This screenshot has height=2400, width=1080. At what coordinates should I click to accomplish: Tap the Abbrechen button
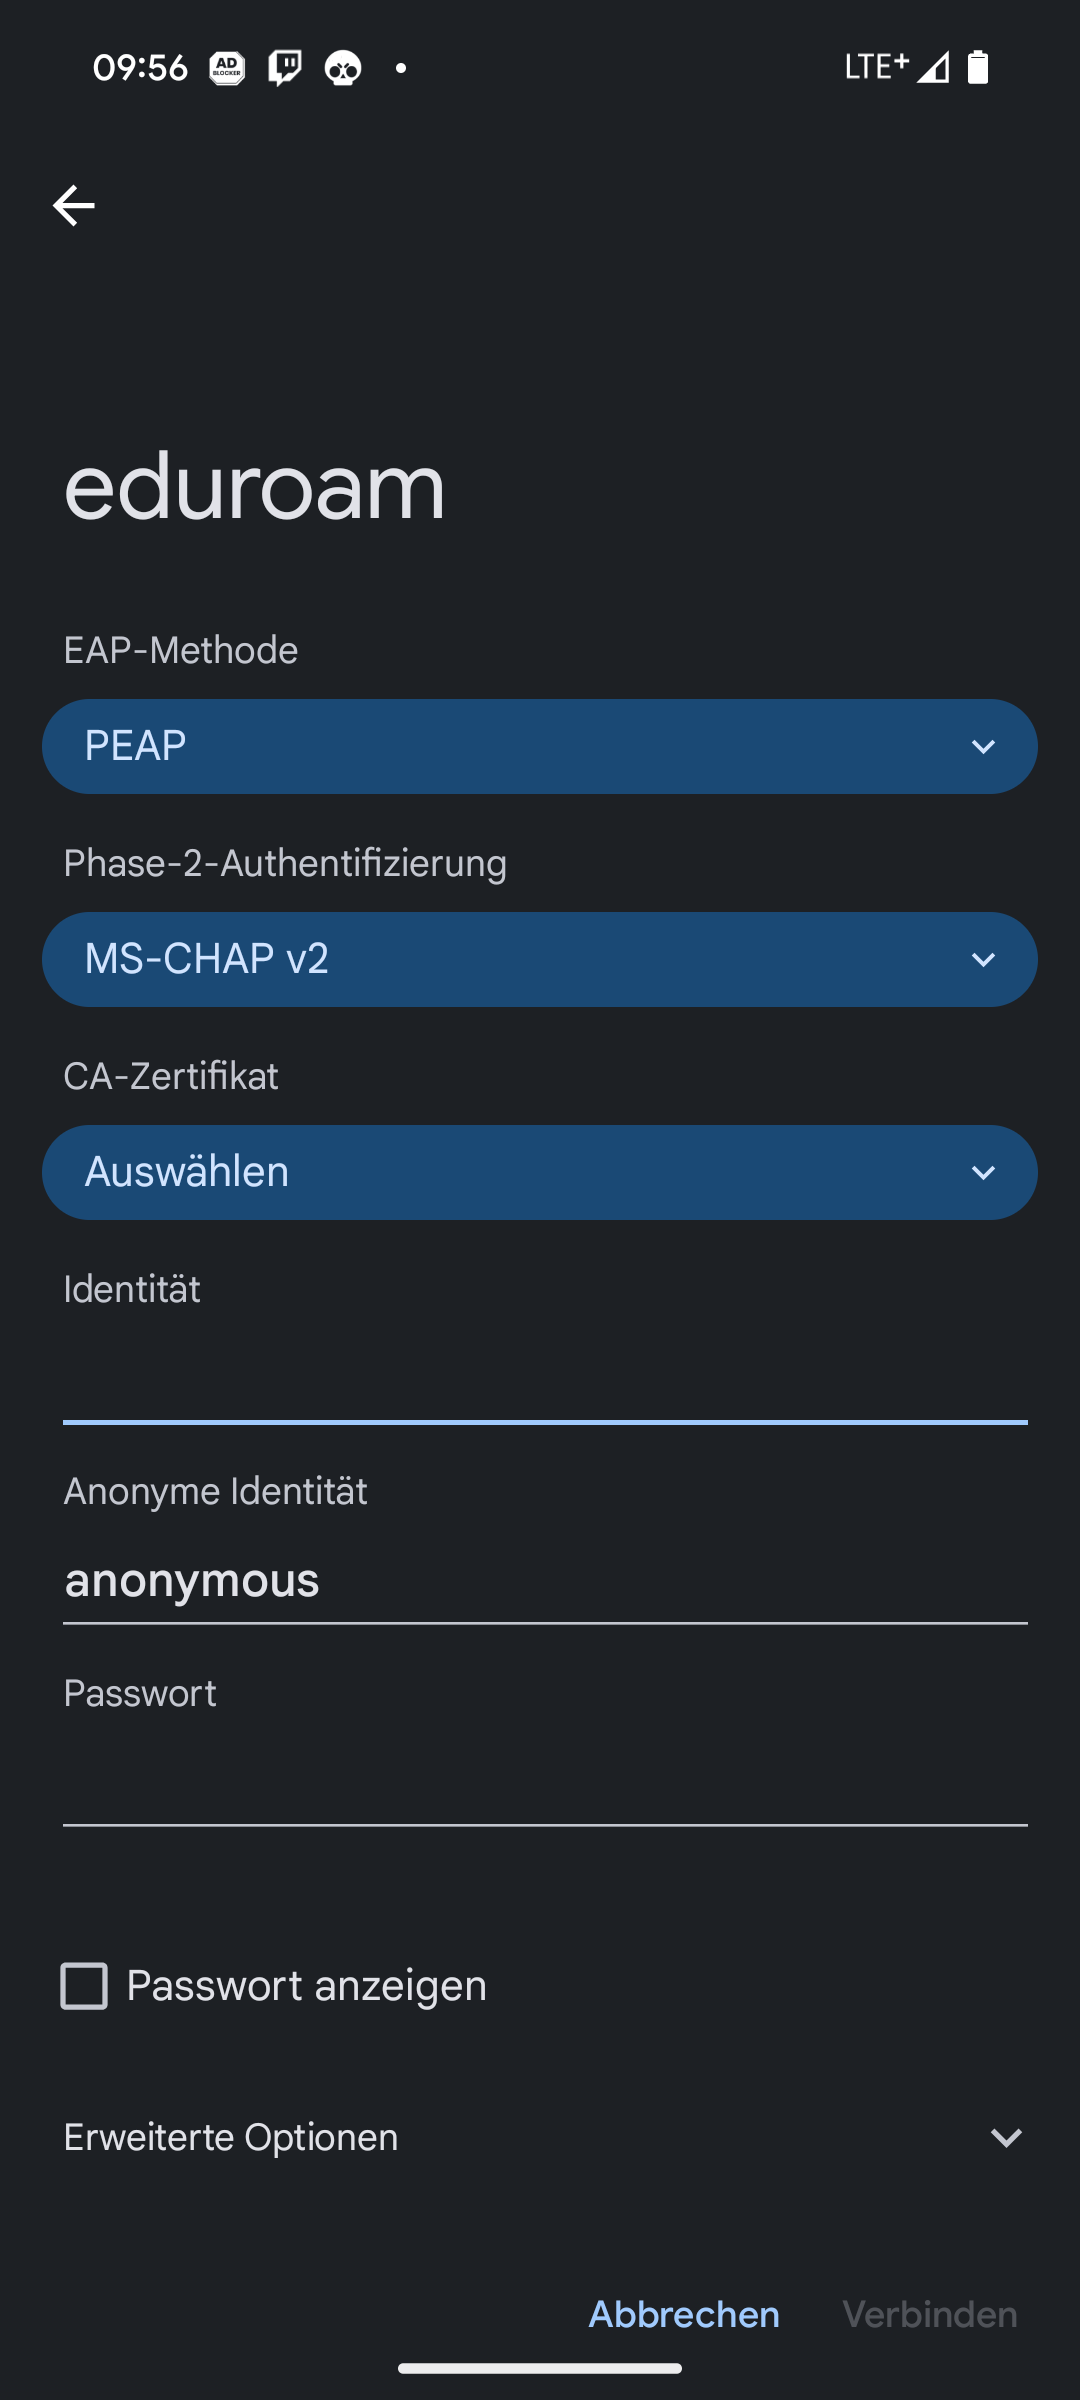point(684,2315)
